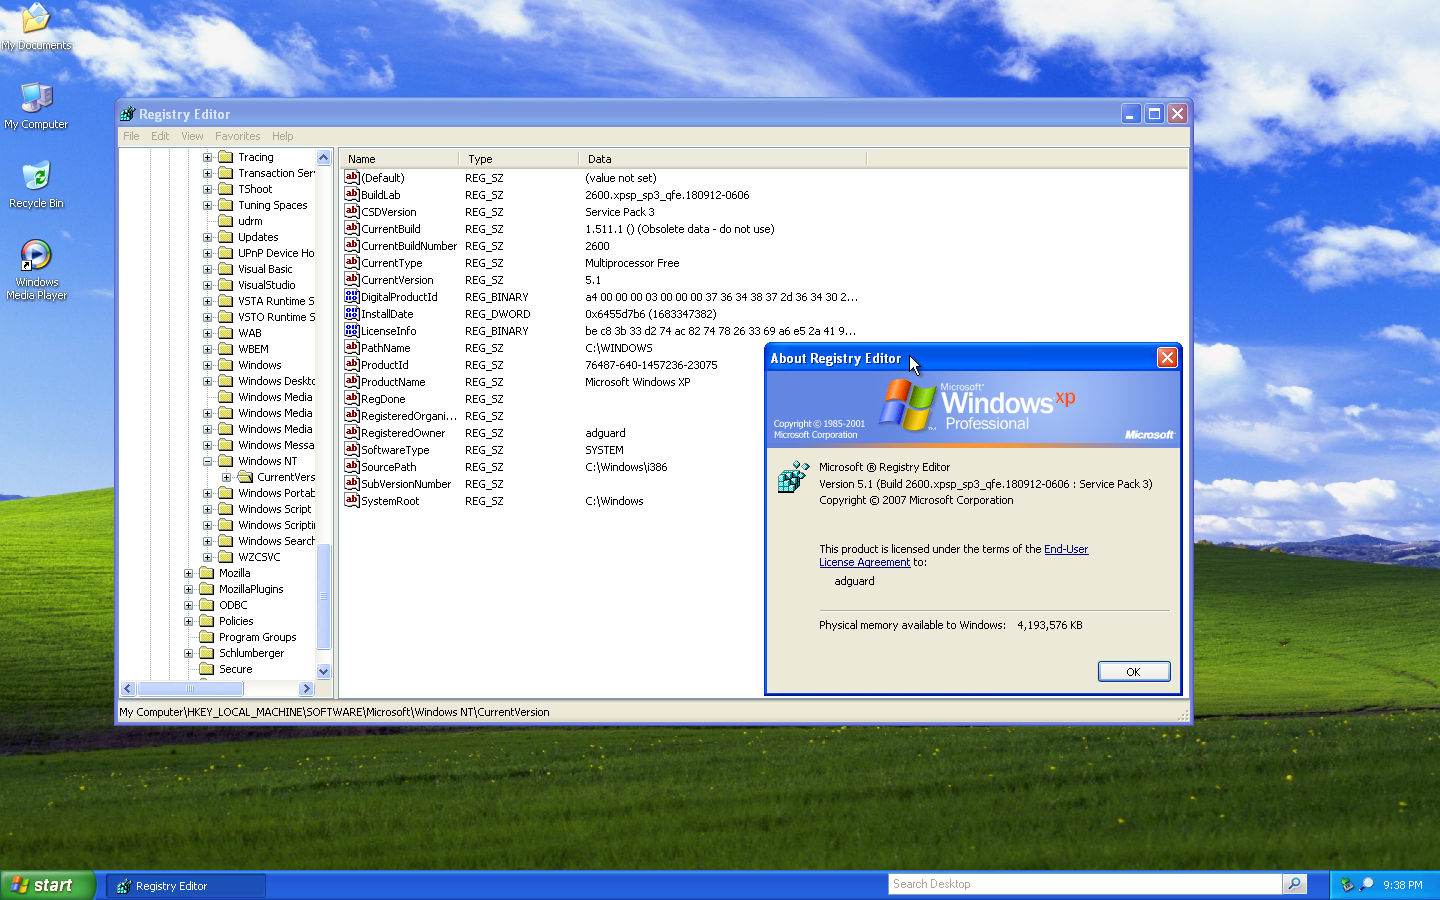This screenshot has width=1440, height=900.
Task: Expand the CurrentVersion tree node
Action: [x=226, y=477]
